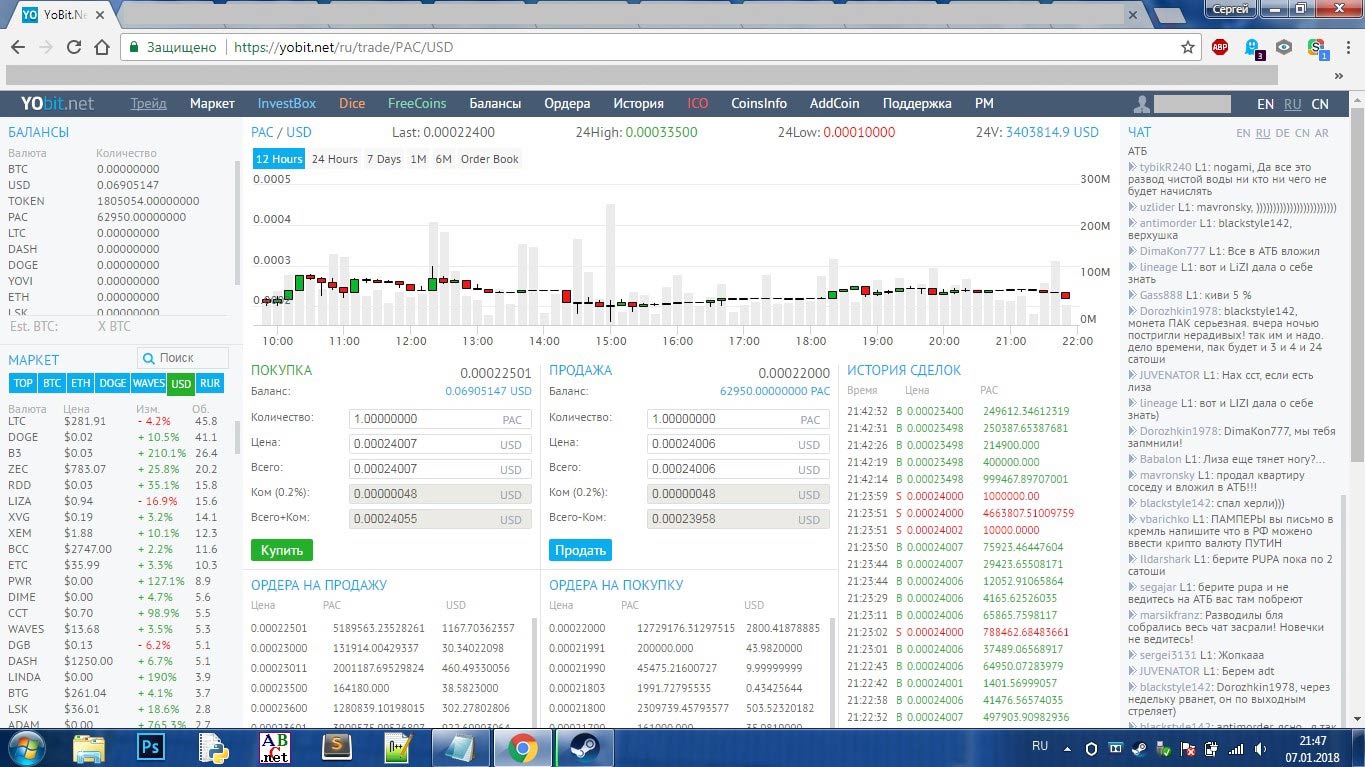
Task: Click the market Поиск search field
Action: coord(181,358)
